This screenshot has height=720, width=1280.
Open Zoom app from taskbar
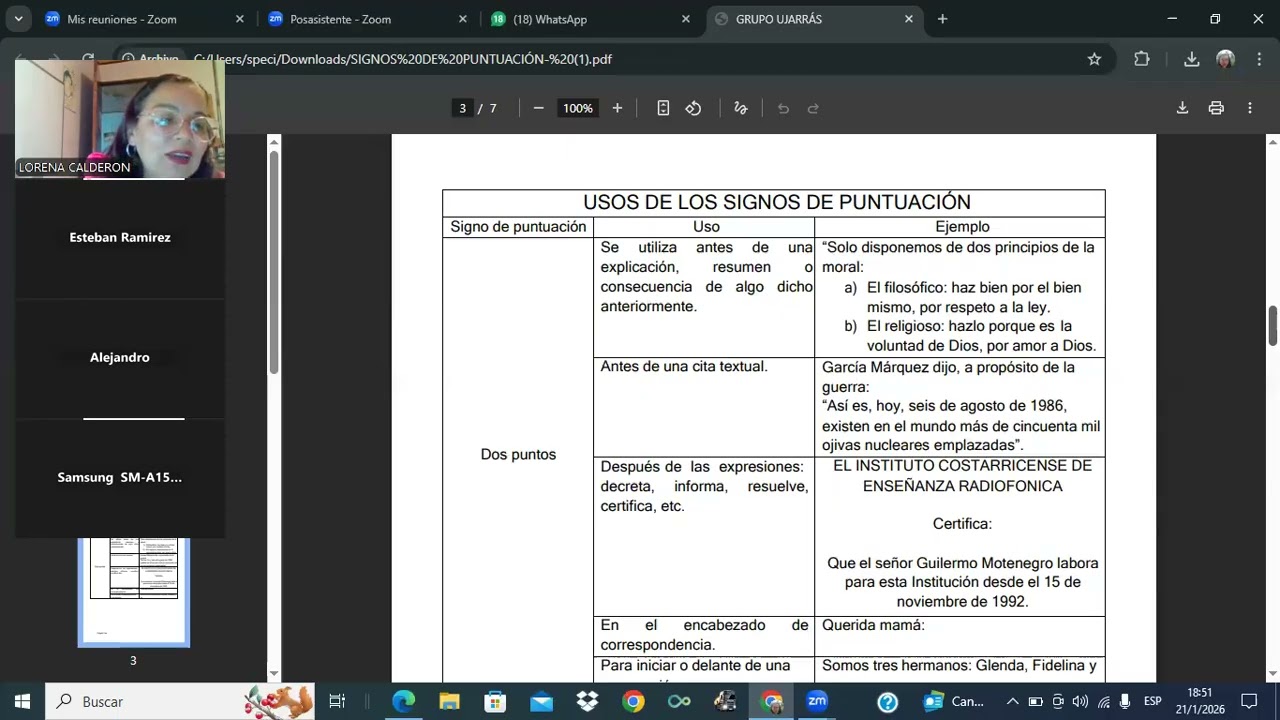(x=817, y=702)
